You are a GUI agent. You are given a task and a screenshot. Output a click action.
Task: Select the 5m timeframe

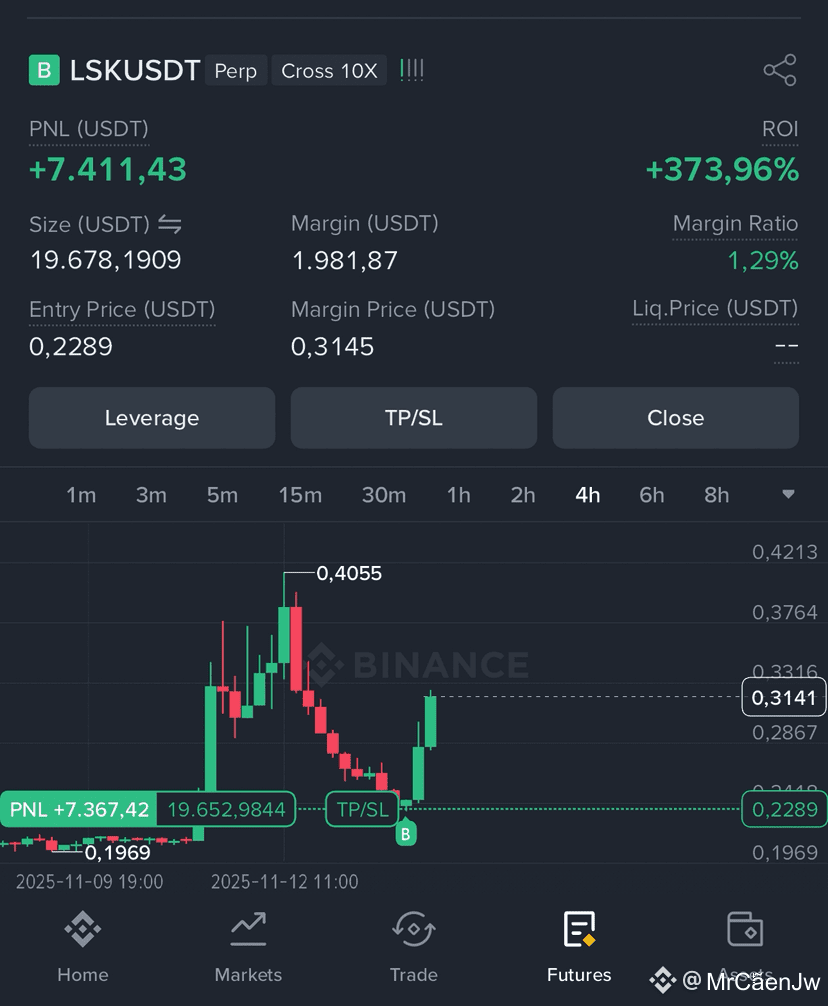click(222, 495)
